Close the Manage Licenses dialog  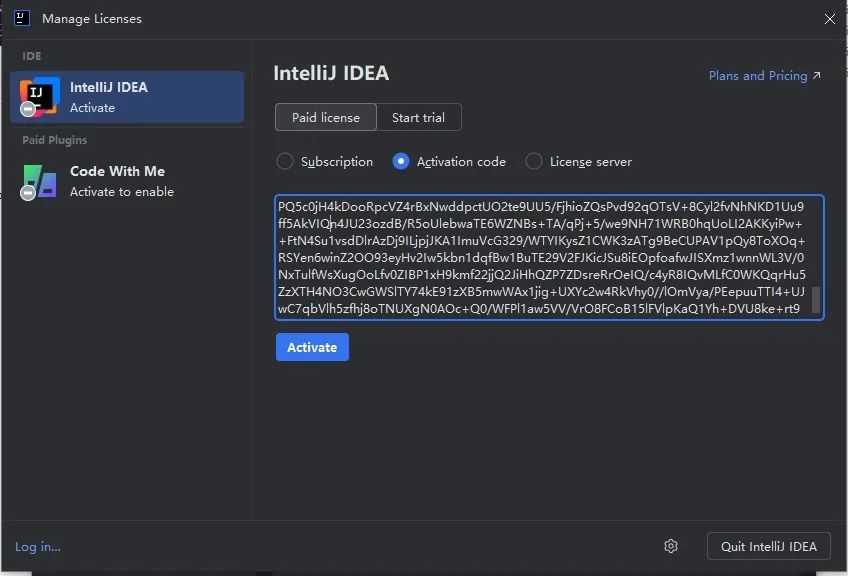click(829, 18)
